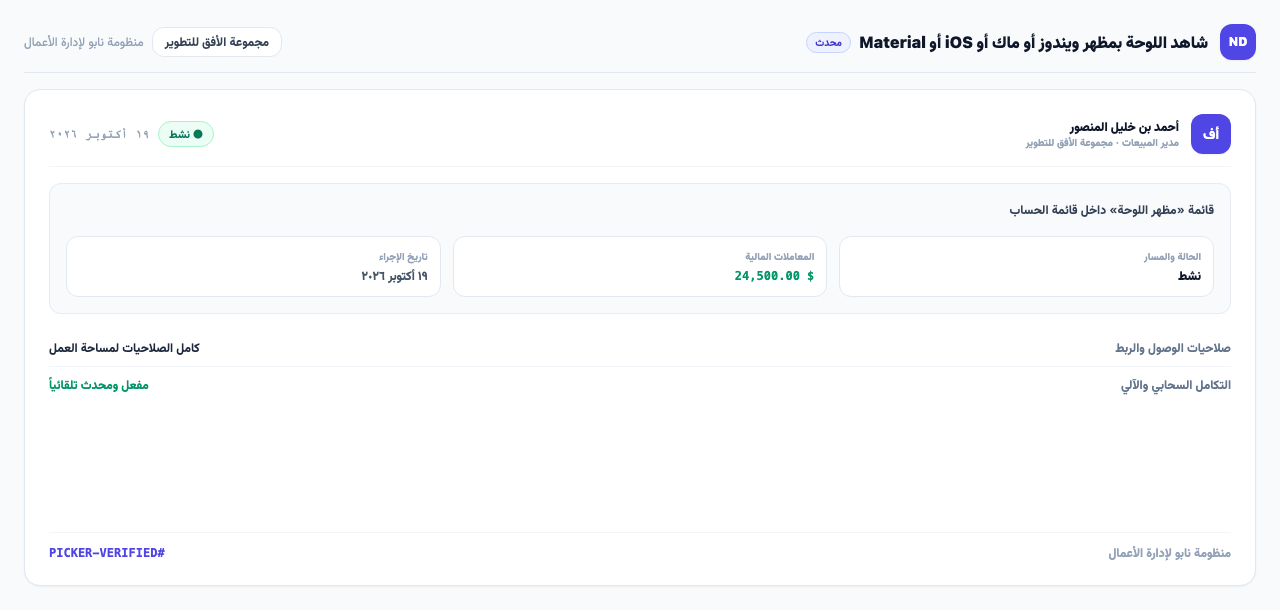Screen dimensions: 1280x610
Task: Click the date ١٩ أكتوبر ٢٠٢٦ beside status badge
Action: coord(99,134)
